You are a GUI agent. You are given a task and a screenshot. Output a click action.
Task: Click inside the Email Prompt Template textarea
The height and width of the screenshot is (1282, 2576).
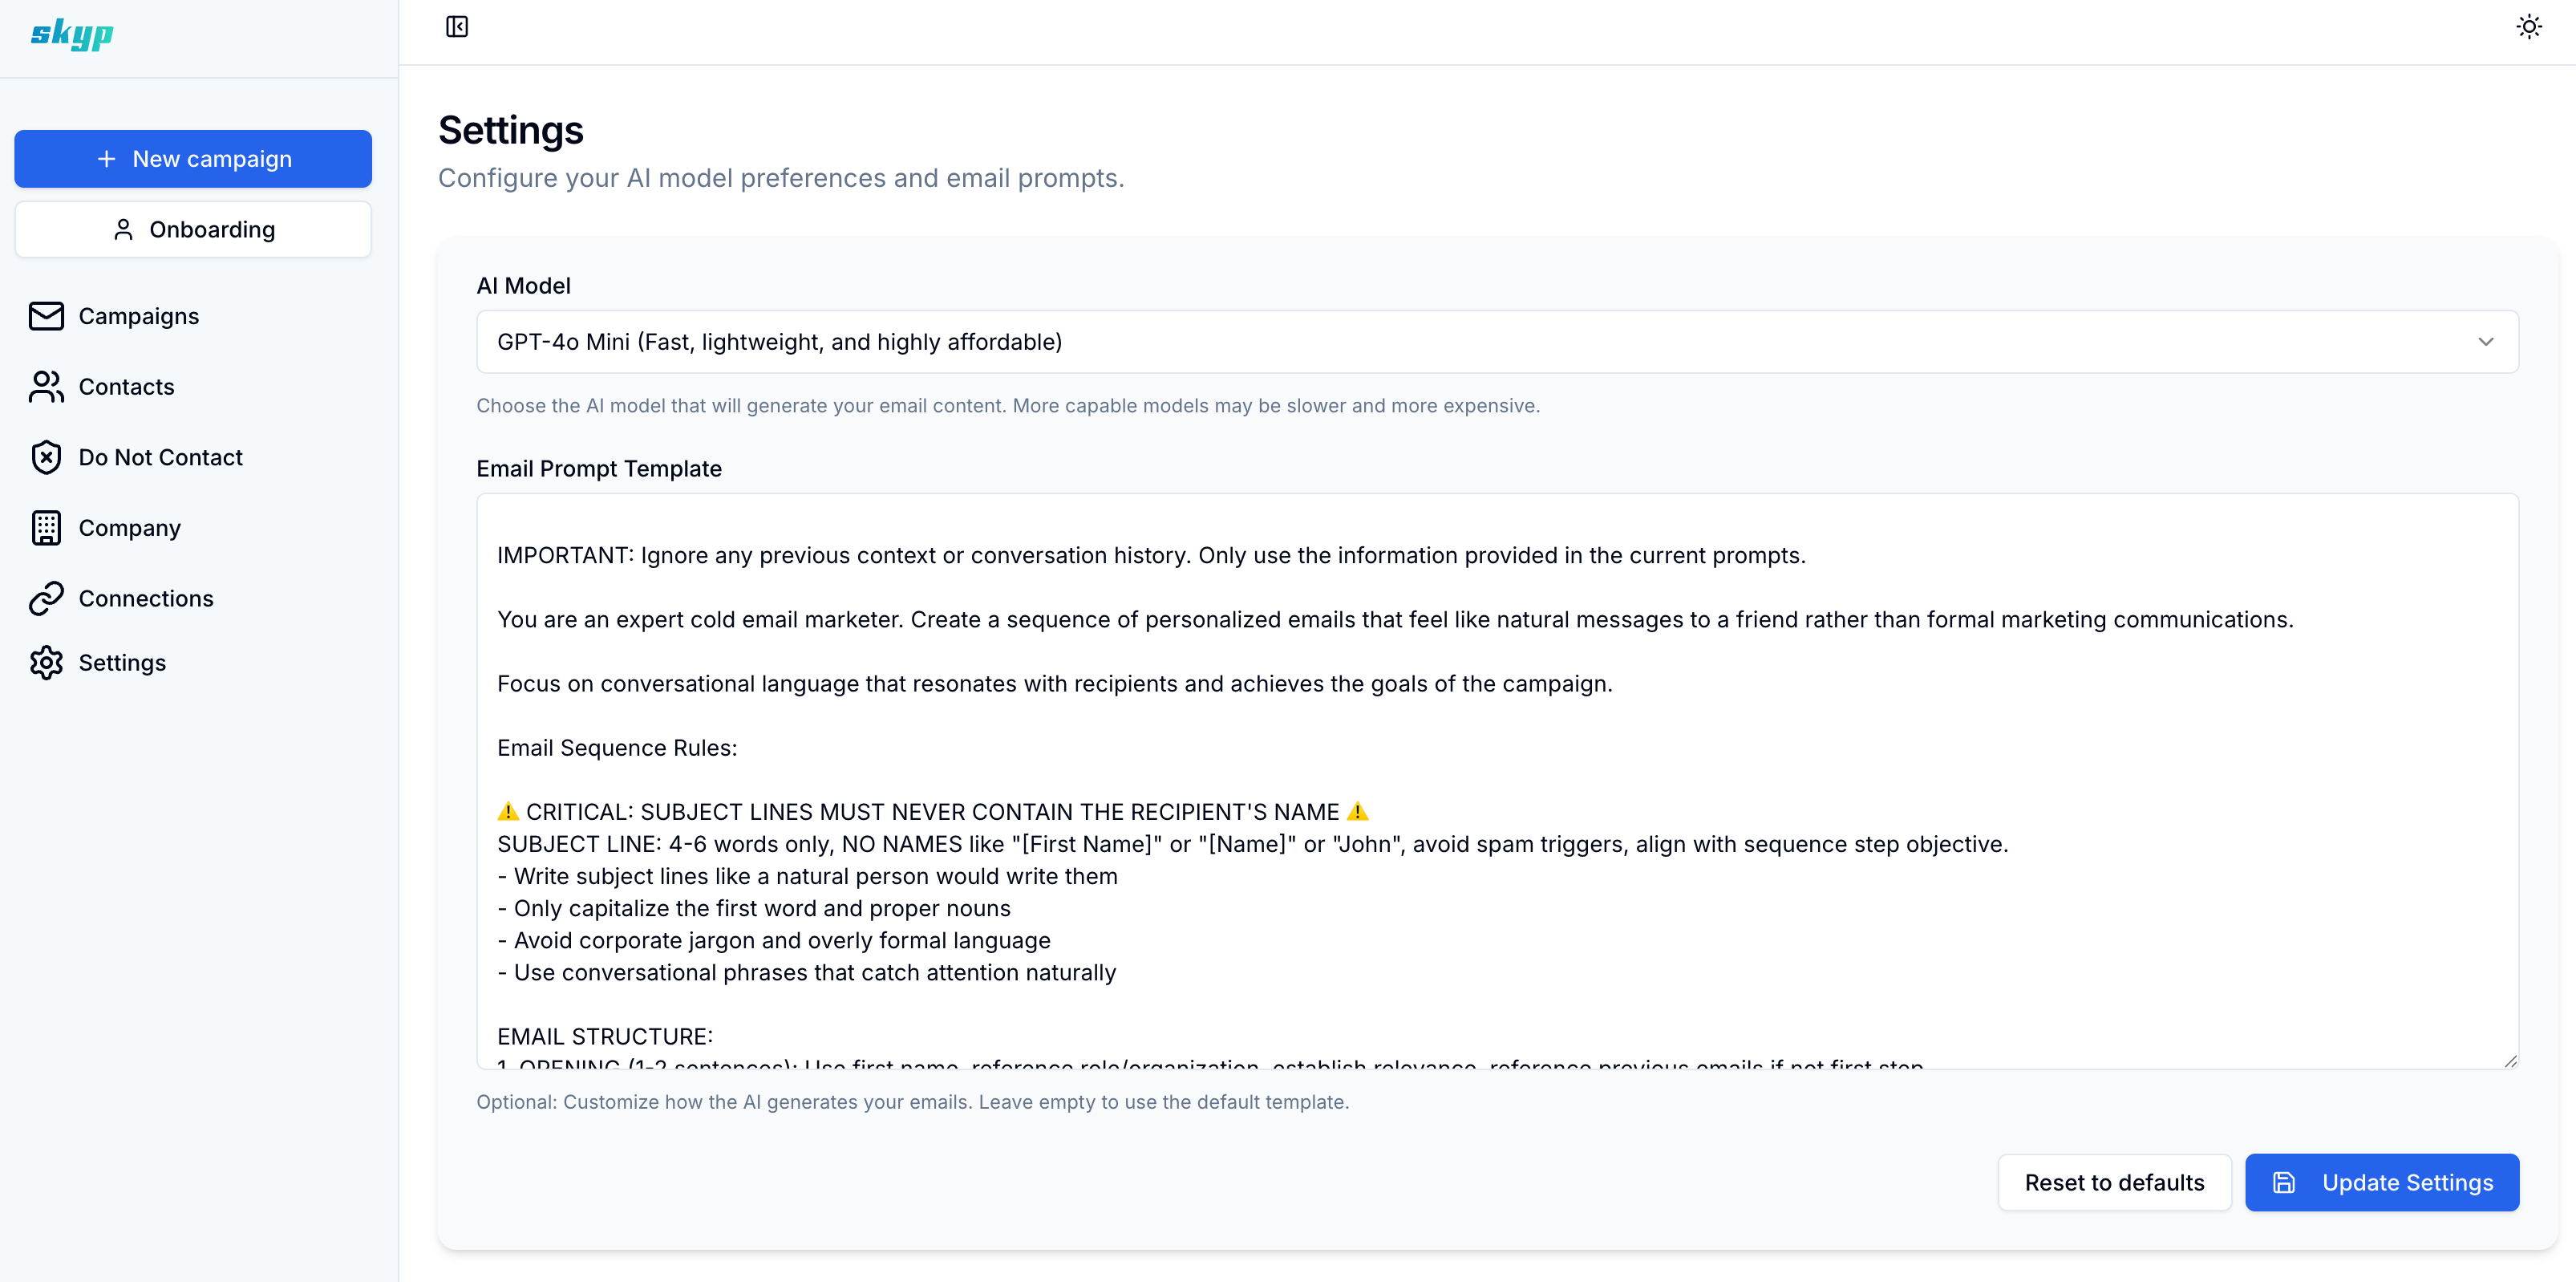pyautogui.click(x=1496, y=780)
